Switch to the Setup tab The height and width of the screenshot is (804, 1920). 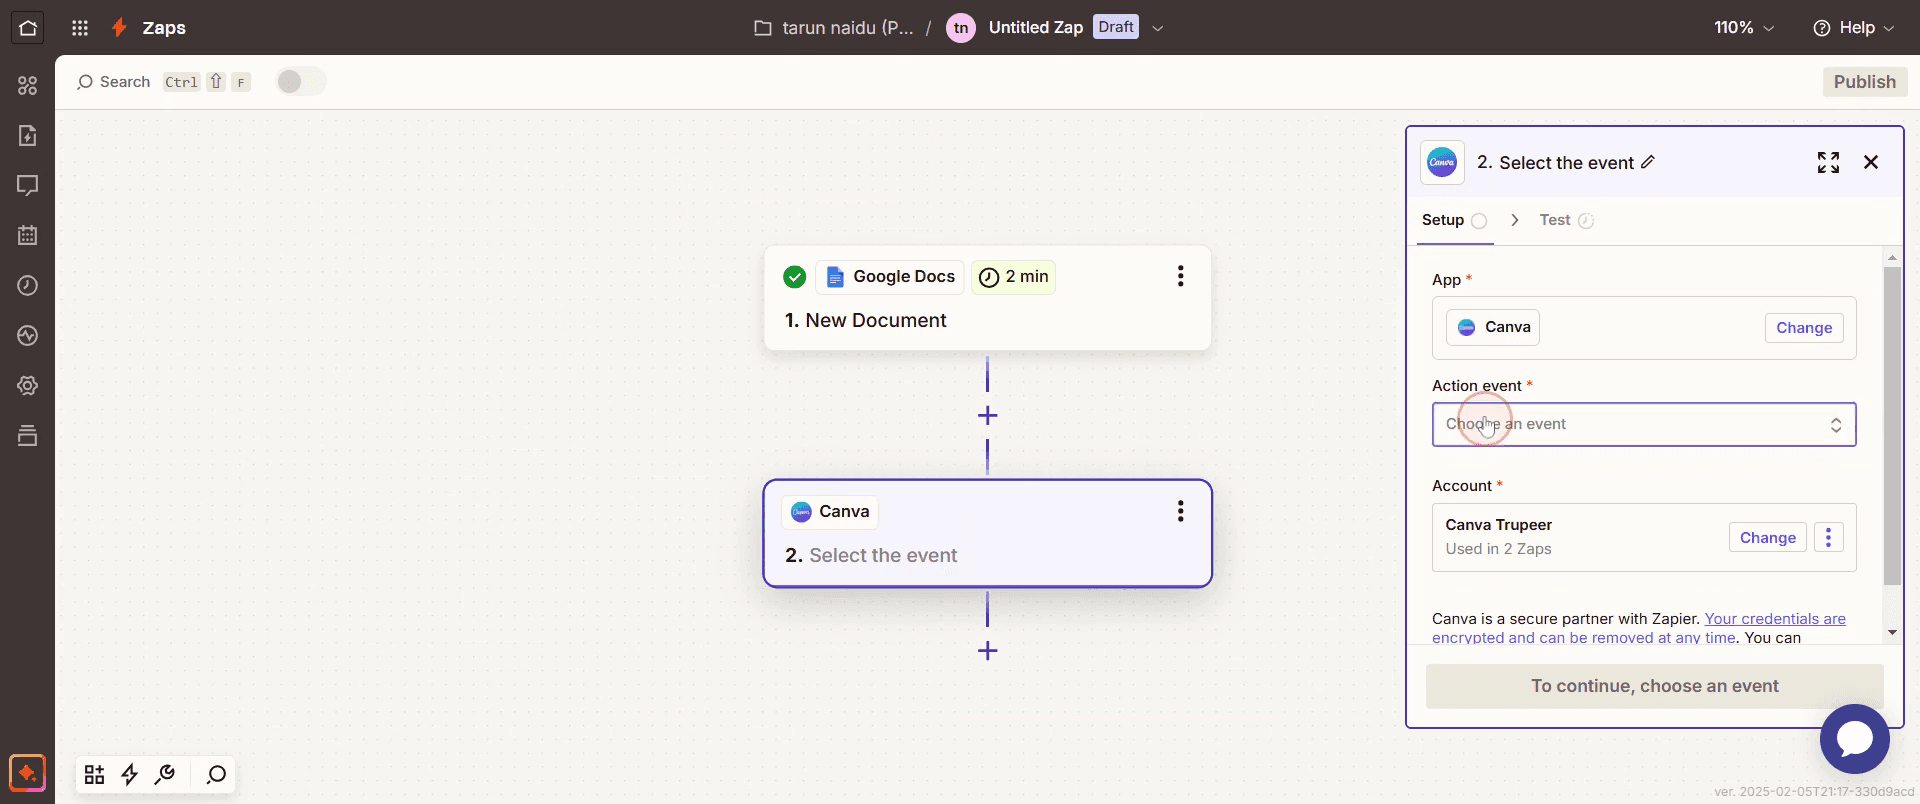tap(1454, 220)
